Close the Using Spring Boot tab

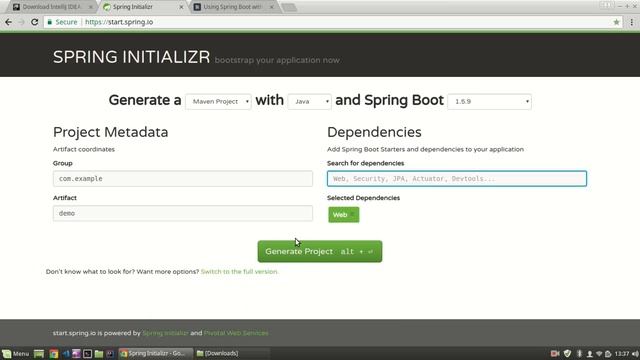[271, 7]
